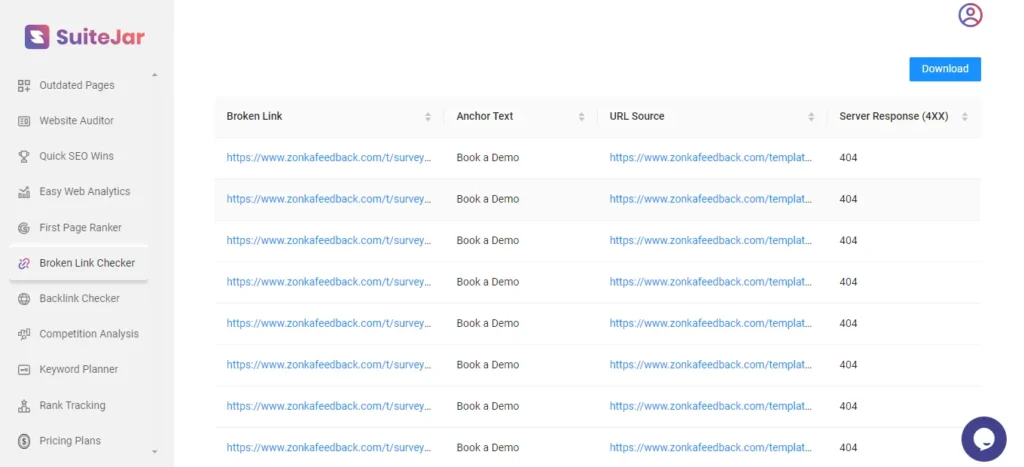Click the Easy Web Analytics chart icon
Screen dimensions: 1024x467
[24, 192]
